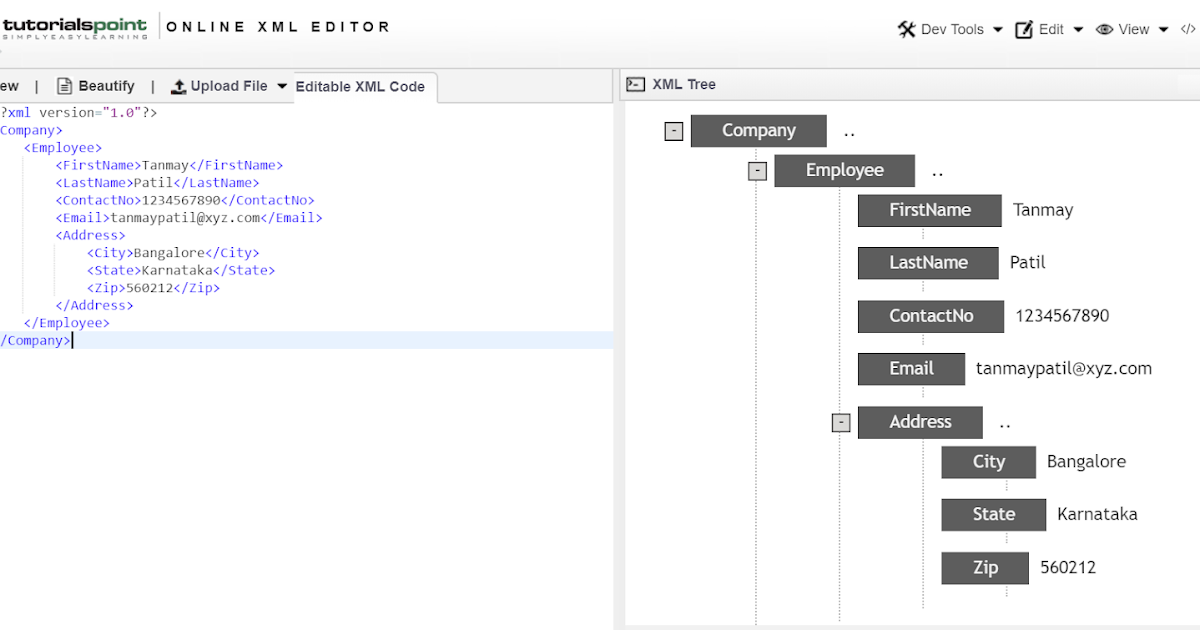The height and width of the screenshot is (630, 1200).
Task: Click inside the XML code editor
Action: pos(300,250)
